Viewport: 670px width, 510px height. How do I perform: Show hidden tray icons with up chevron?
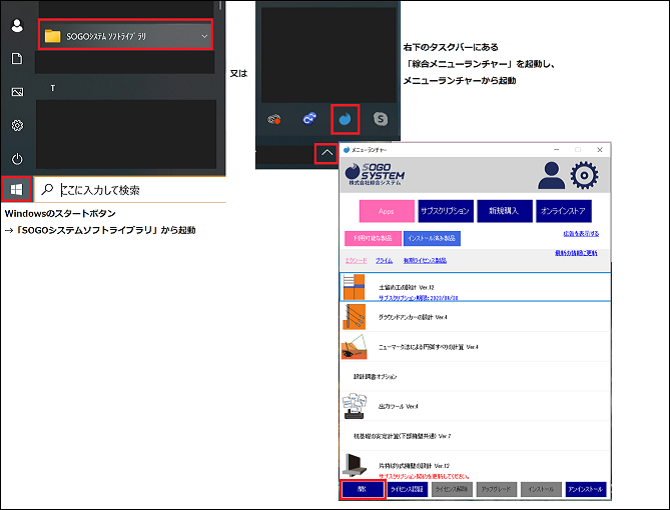327,152
